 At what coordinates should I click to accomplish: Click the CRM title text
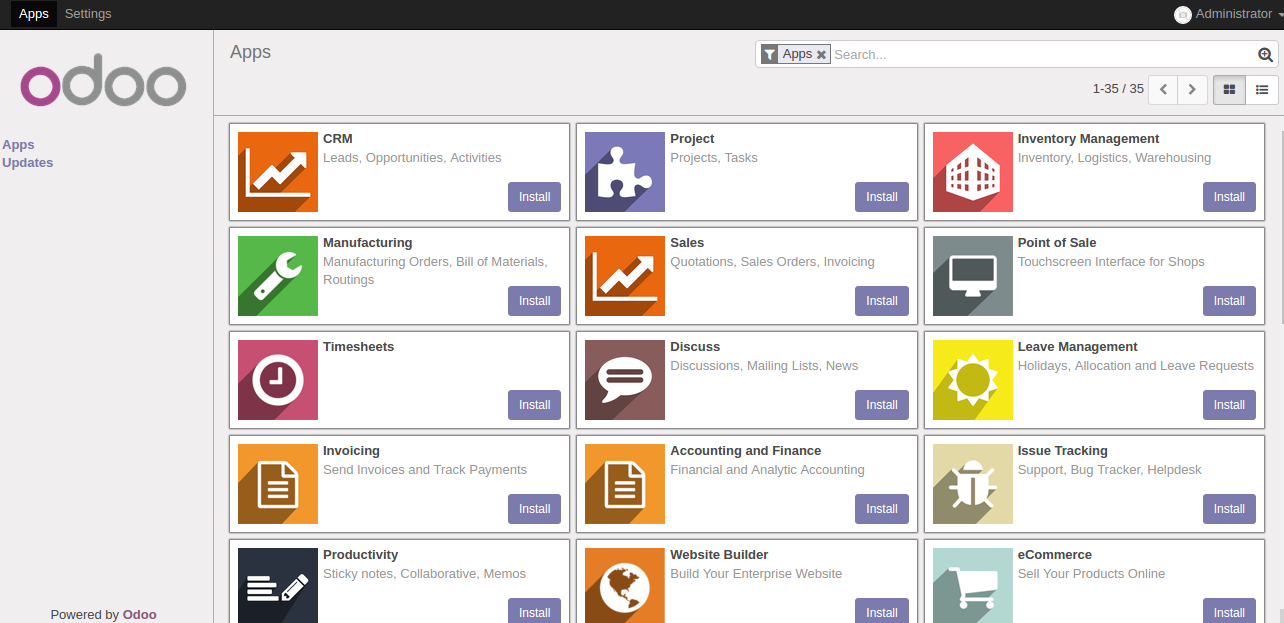[338, 139]
